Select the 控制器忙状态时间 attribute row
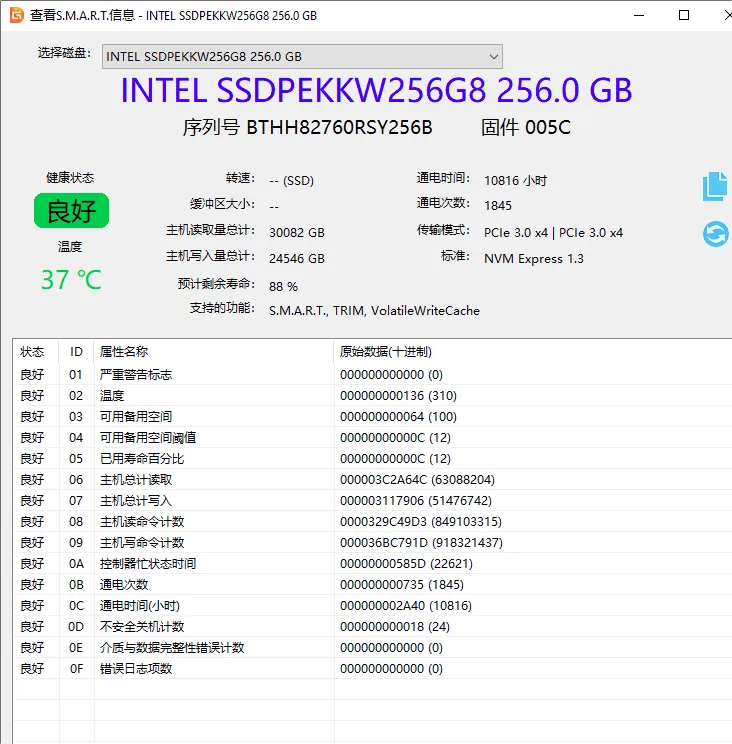Image resolution: width=732 pixels, height=744 pixels. (372, 564)
